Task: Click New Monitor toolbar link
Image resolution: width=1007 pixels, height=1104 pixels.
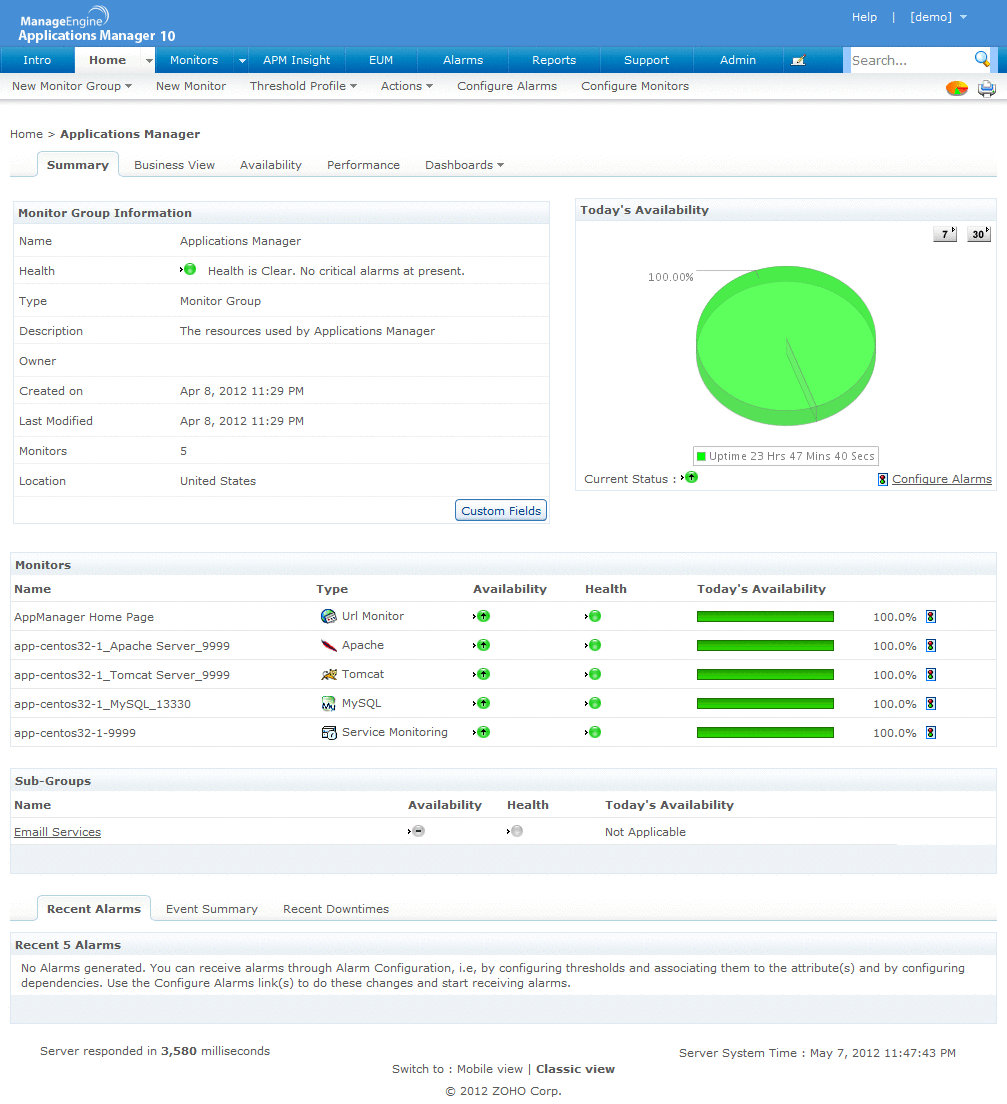Action: 191,86
